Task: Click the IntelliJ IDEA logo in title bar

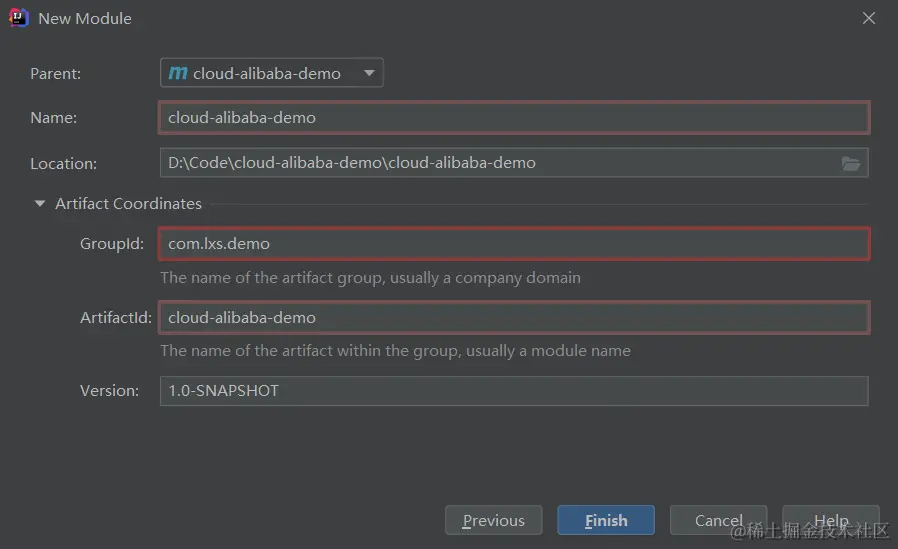Action: (x=19, y=18)
